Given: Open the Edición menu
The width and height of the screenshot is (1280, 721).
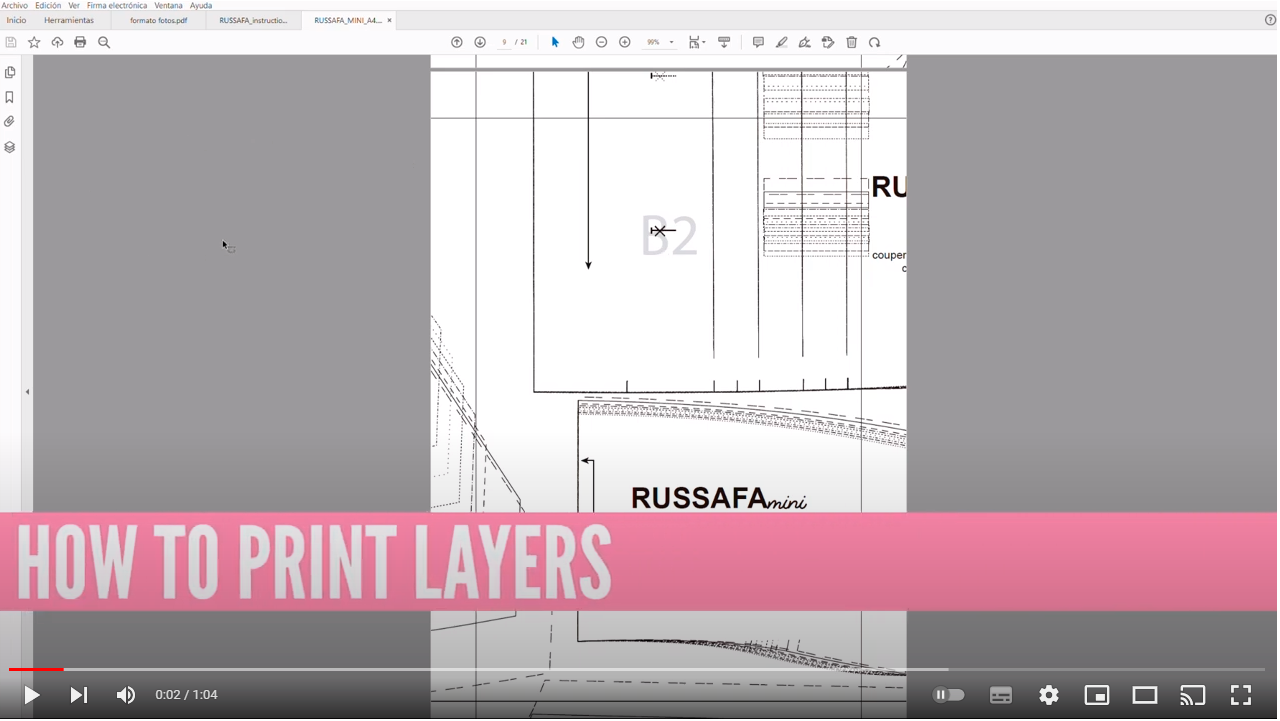Looking at the screenshot, I should [47, 5].
